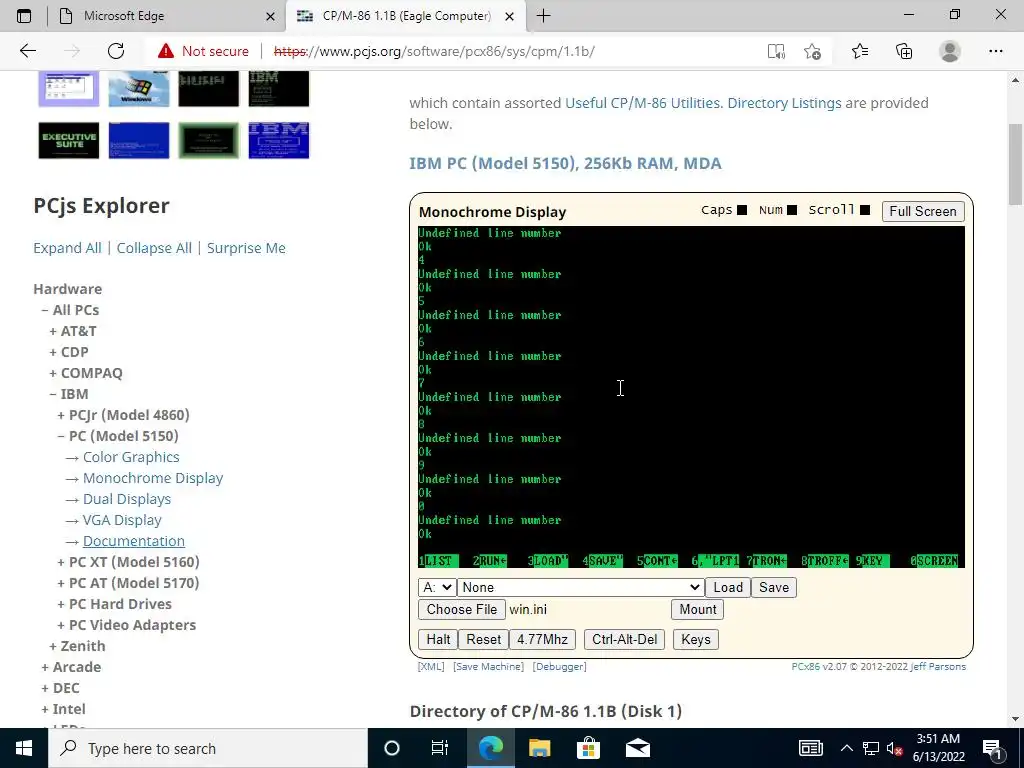Image resolution: width=1024 pixels, height=768 pixels.
Task: Switch to the Microsoft Edge tab
Action: point(167,16)
